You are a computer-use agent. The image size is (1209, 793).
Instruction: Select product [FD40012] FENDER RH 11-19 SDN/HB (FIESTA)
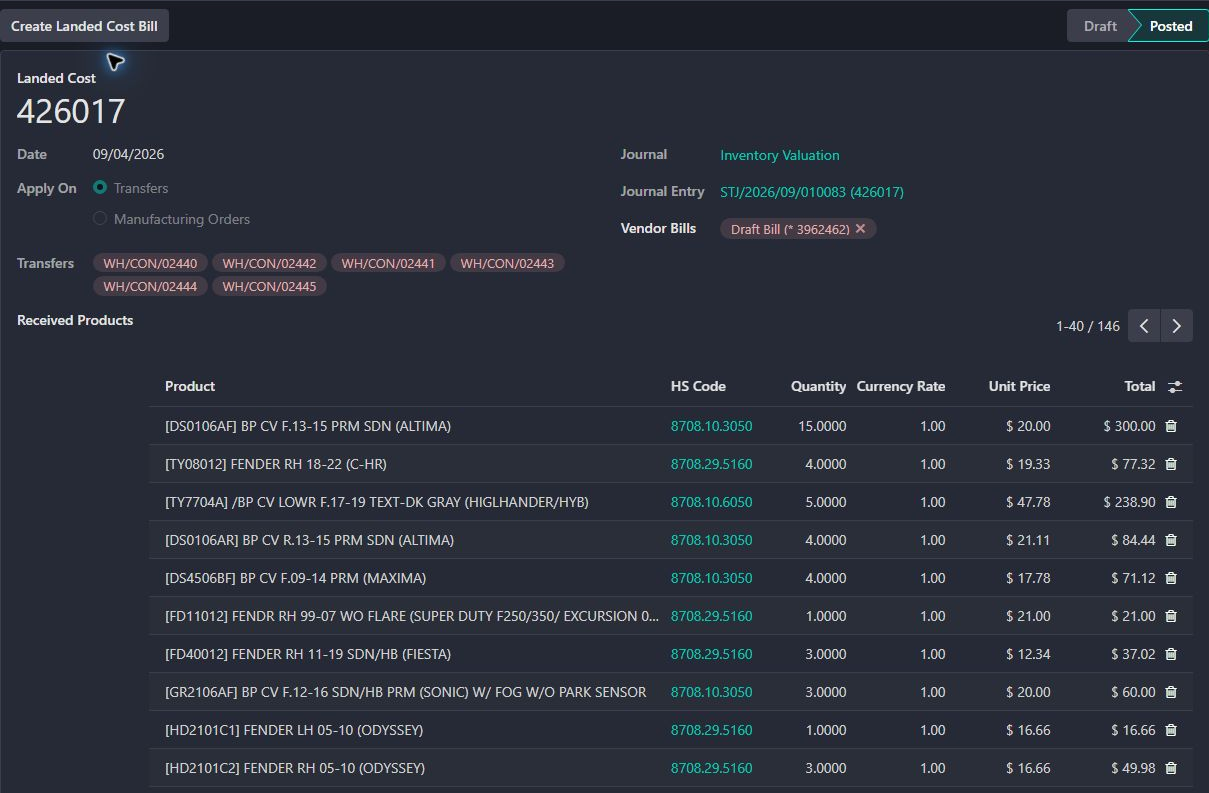point(308,654)
